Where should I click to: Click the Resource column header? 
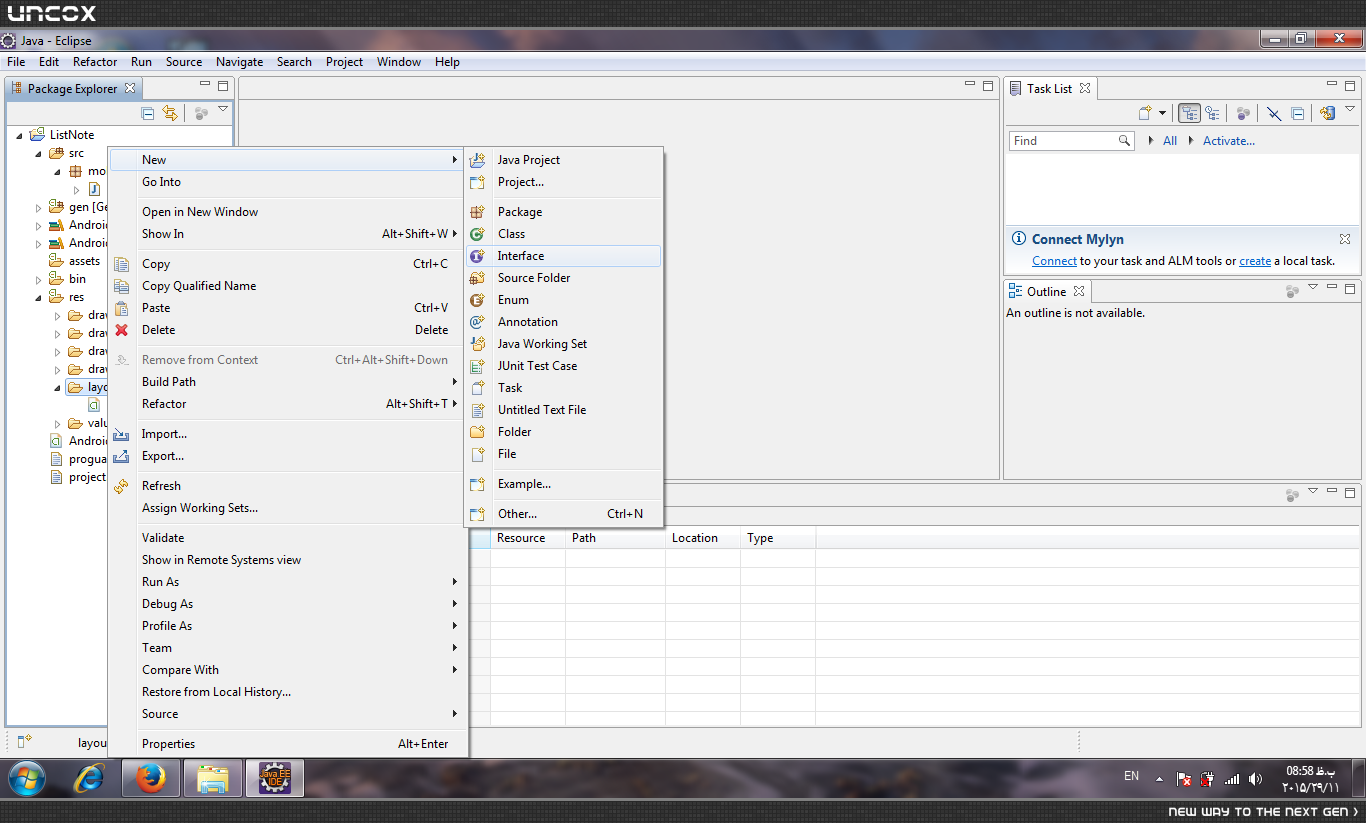pyautogui.click(x=528, y=538)
